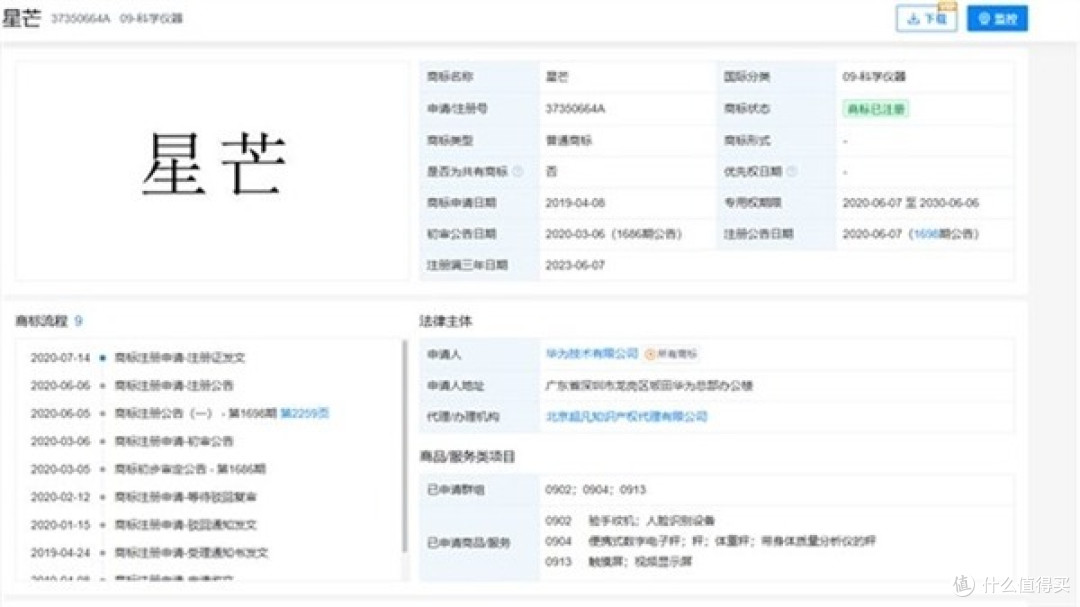Click applied groups value 0902; 0904; 0913
Screen dimensions: 1080x607
(596, 490)
